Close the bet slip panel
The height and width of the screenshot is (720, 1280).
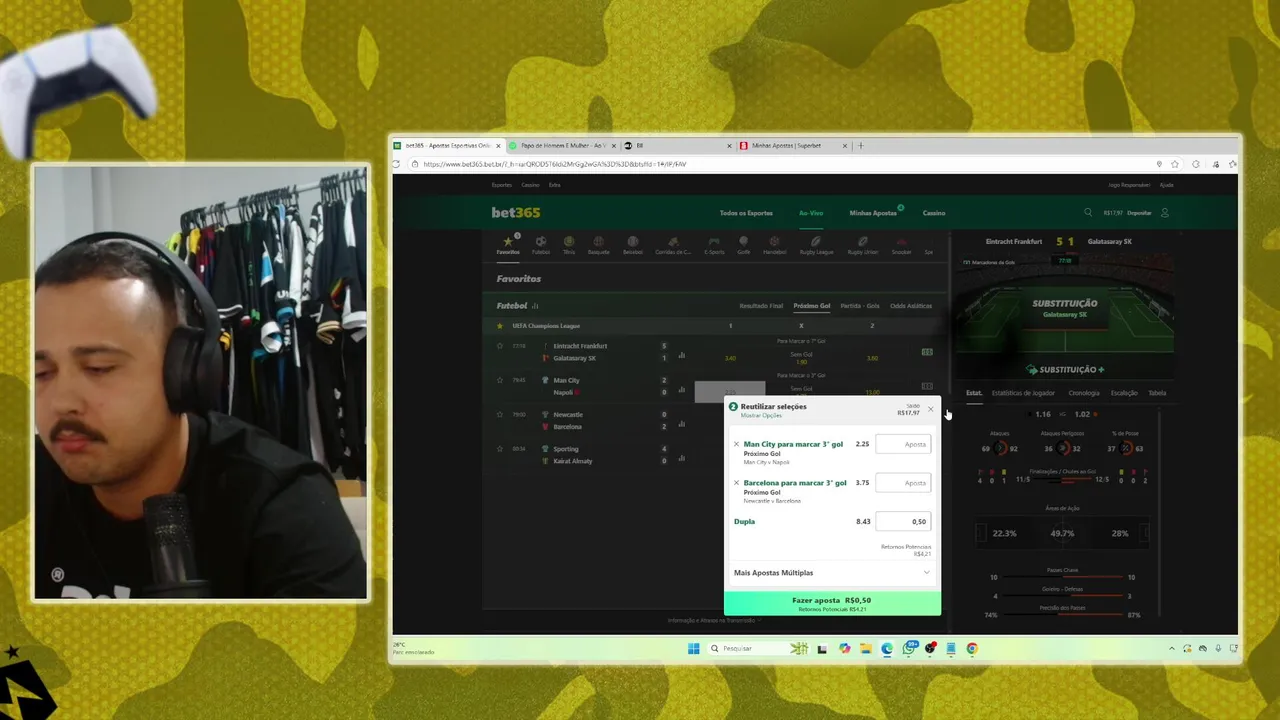pyautogui.click(x=930, y=408)
